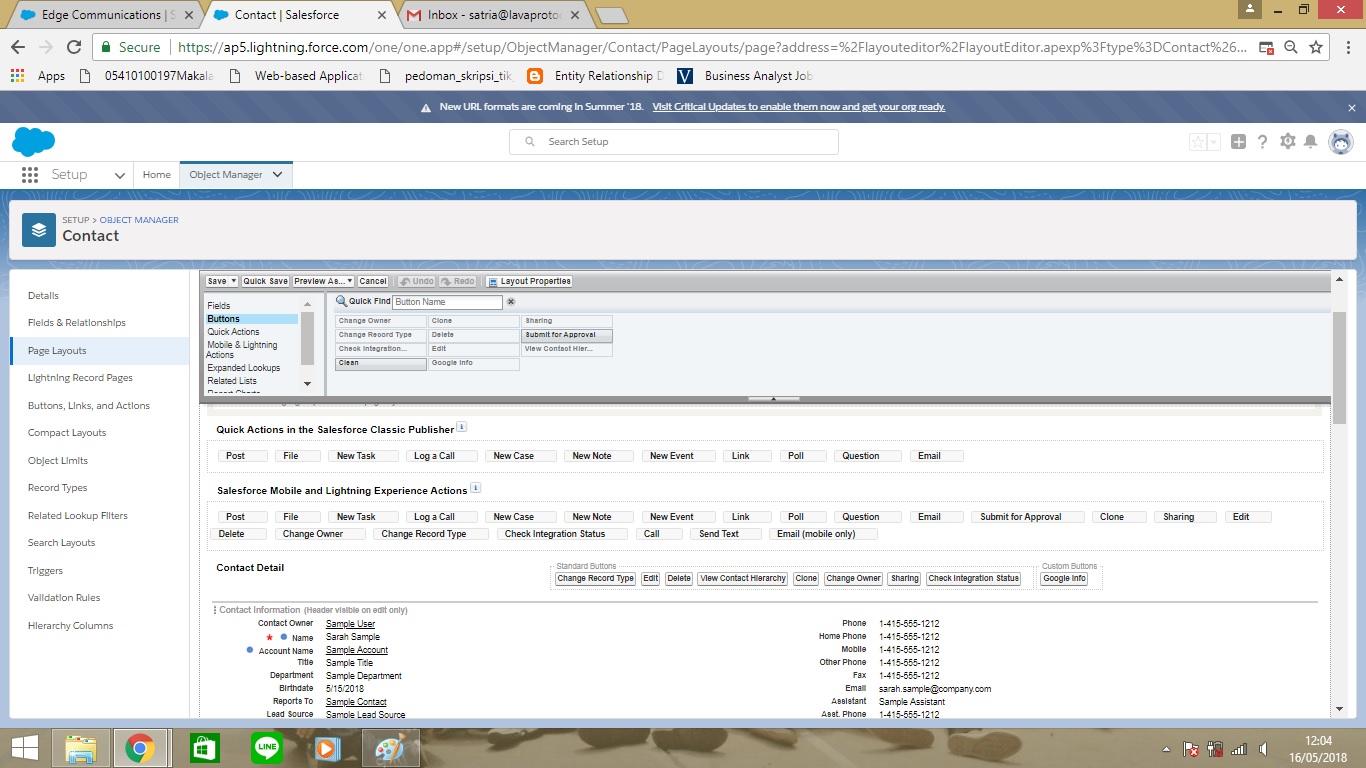Image resolution: width=1366 pixels, height=768 pixels.
Task: Expand the Object Manager tab chevron
Action: [x=277, y=174]
